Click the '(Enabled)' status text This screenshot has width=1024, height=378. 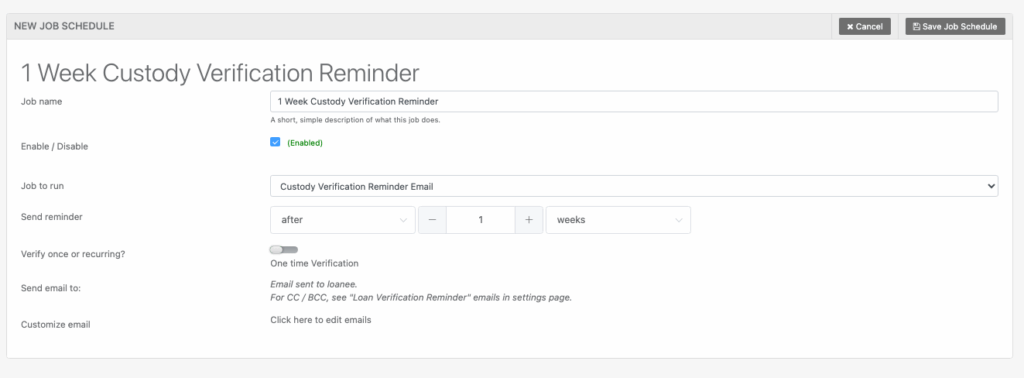pos(305,142)
